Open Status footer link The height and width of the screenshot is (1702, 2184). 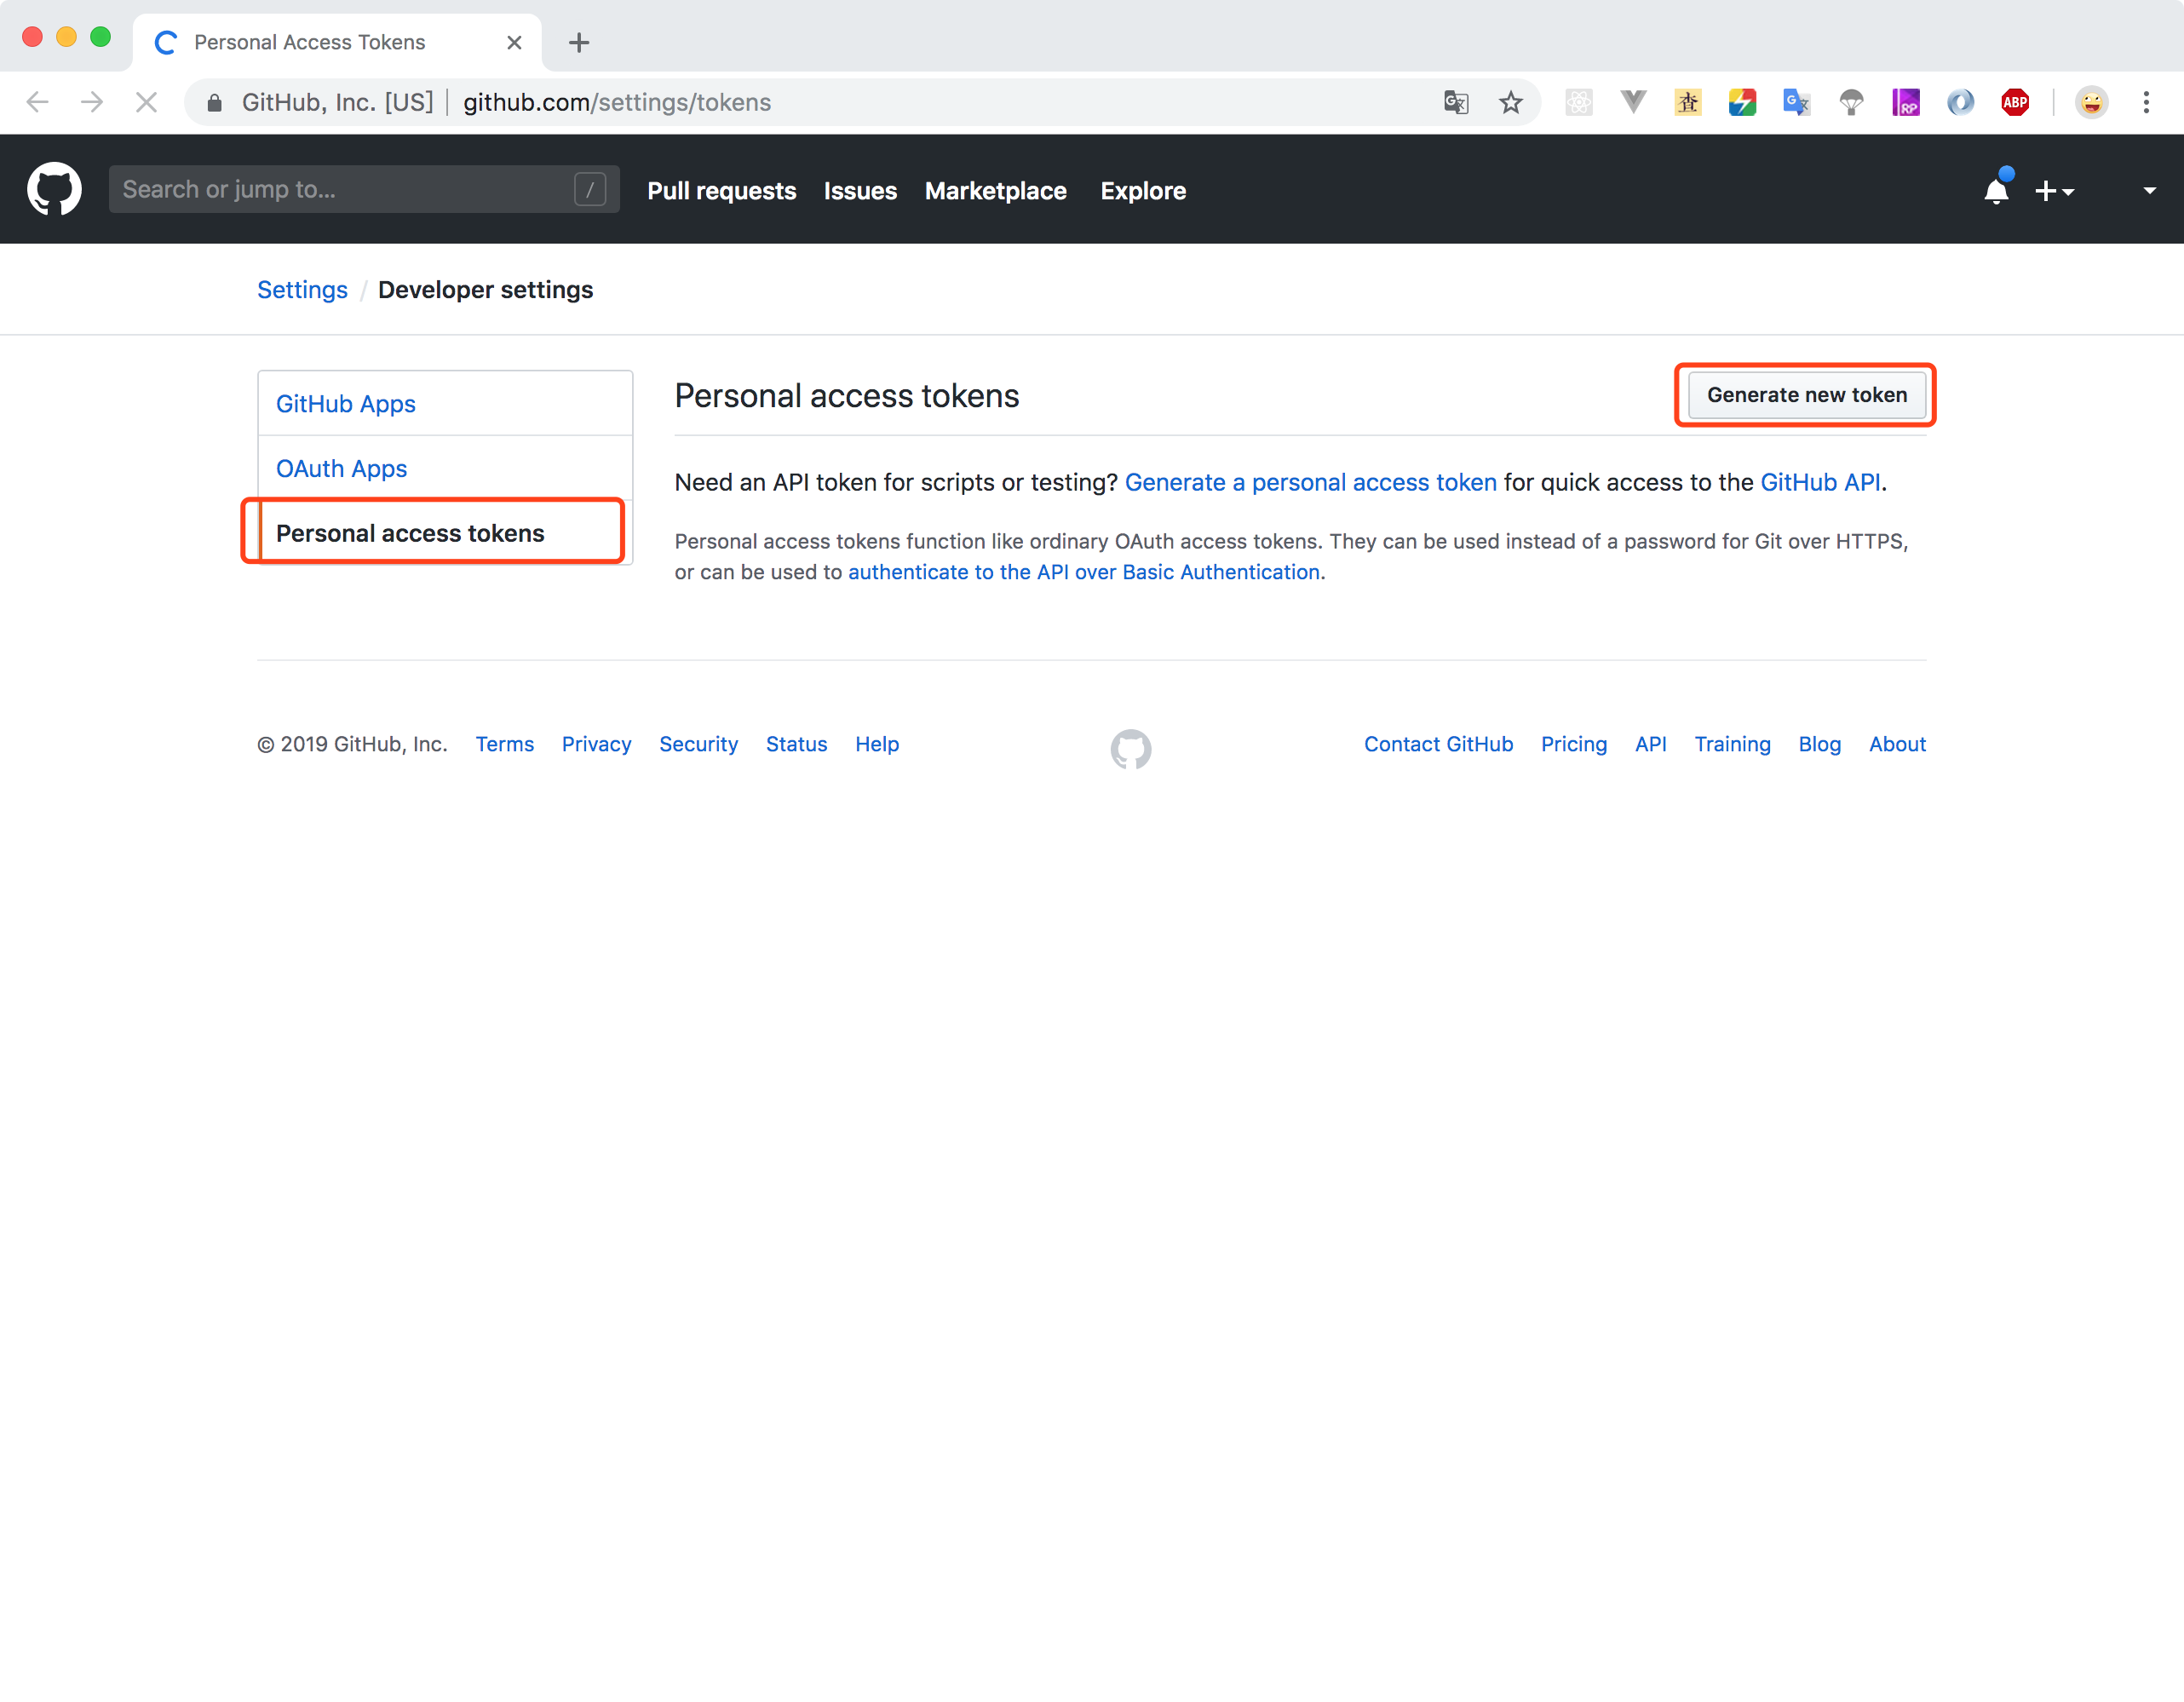pos(796,744)
